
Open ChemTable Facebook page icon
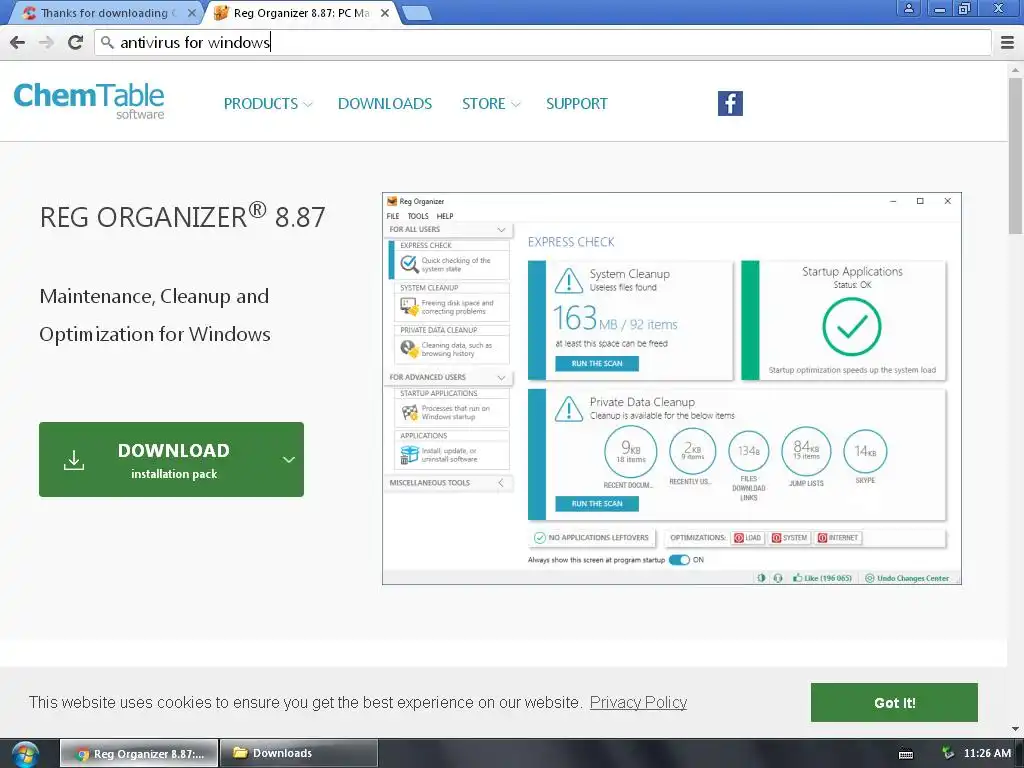click(x=730, y=103)
